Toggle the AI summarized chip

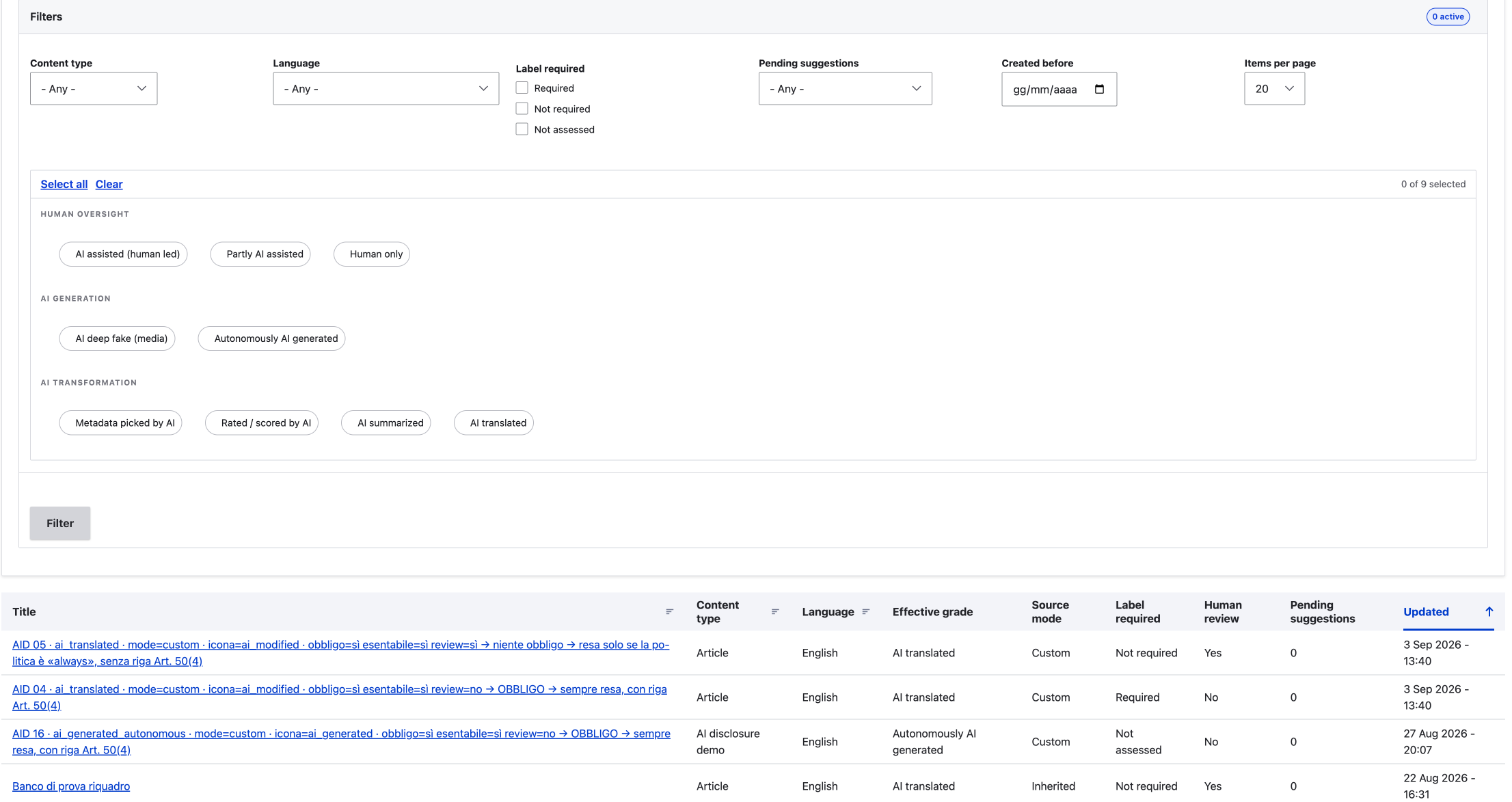pyautogui.click(x=387, y=423)
